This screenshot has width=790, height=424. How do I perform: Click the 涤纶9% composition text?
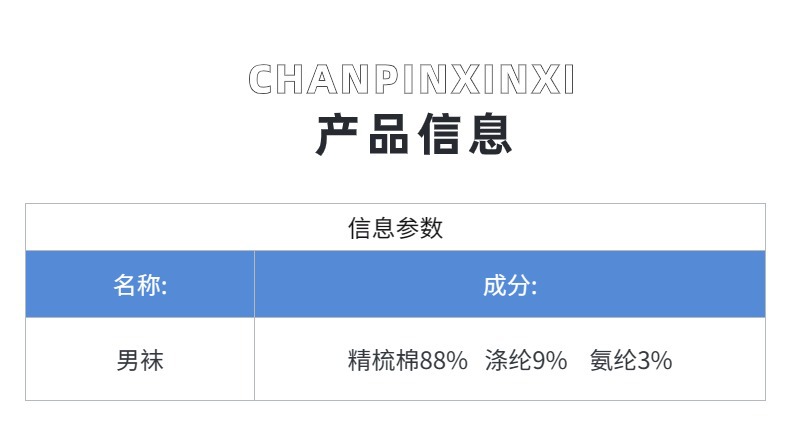click(526, 360)
